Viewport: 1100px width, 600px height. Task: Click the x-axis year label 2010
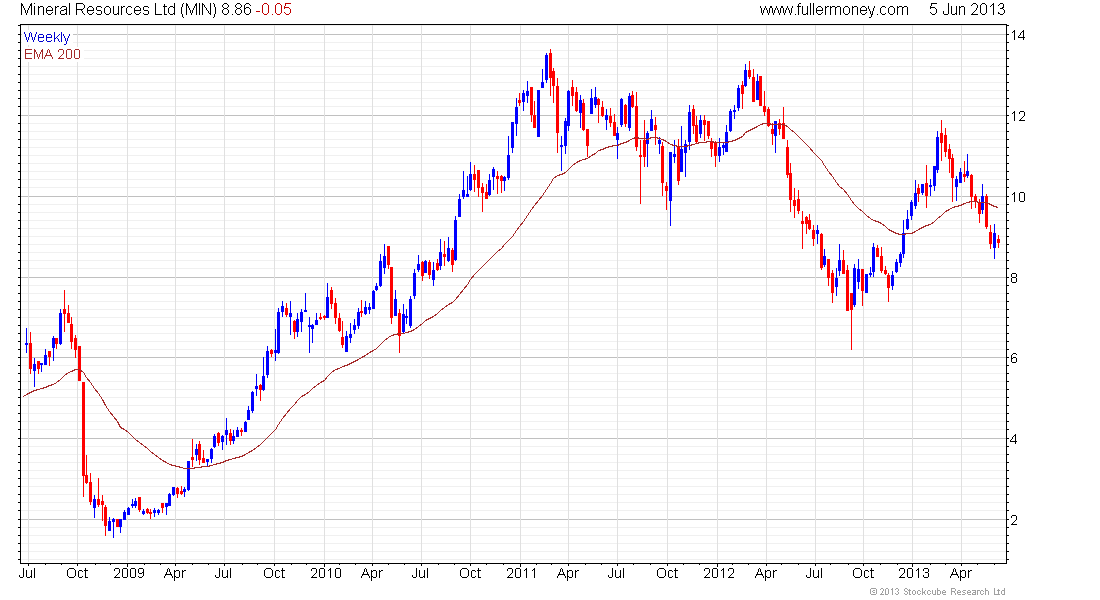[326, 573]
